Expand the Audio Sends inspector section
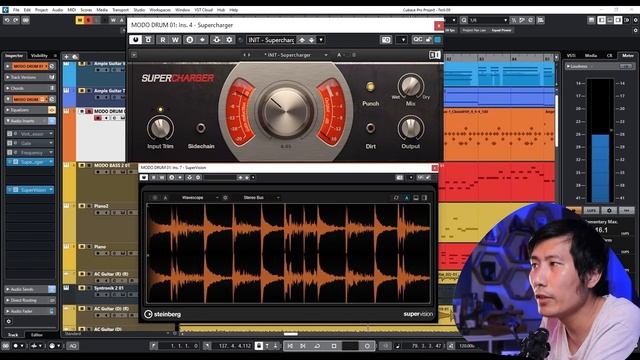Viewport: 640px width, 360px height. tap(29, 289)
